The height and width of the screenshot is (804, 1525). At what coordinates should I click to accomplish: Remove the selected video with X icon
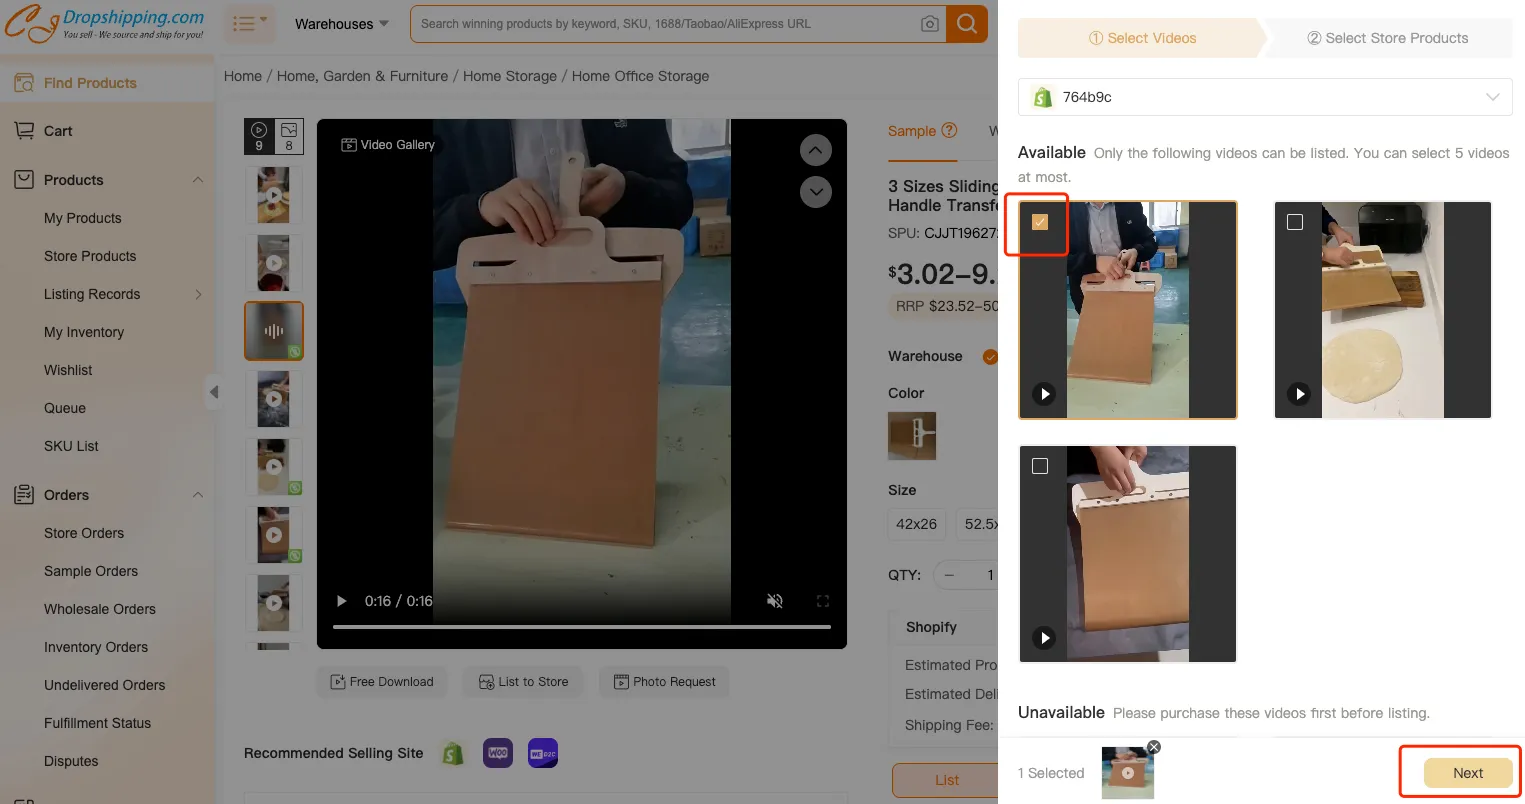[x=1153, y=747]
